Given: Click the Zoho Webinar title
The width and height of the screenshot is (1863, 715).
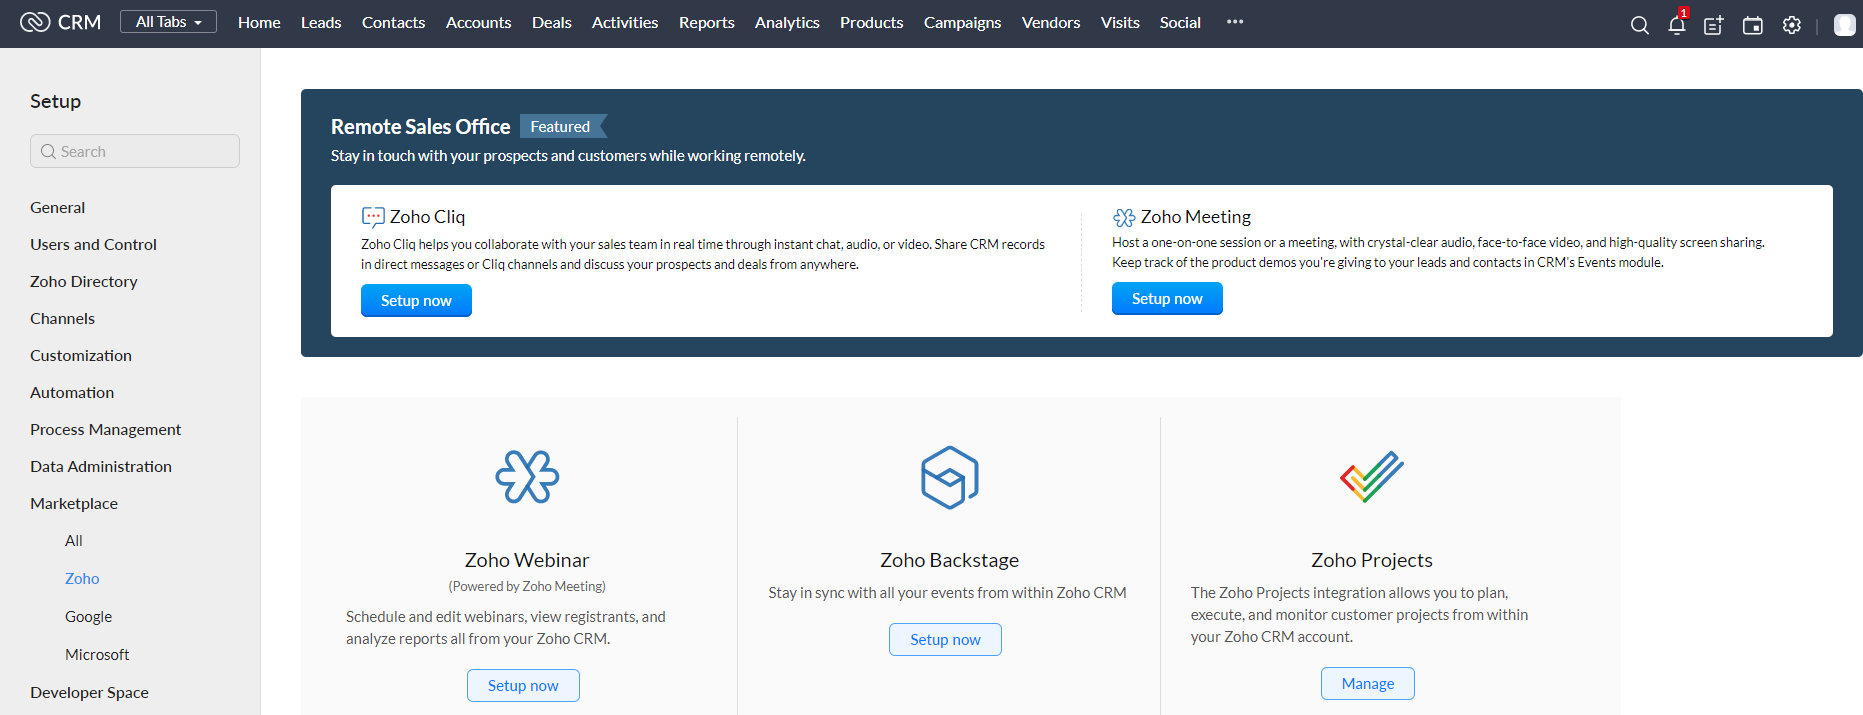Looking at the screenshot, I should [x=527, y=560].
